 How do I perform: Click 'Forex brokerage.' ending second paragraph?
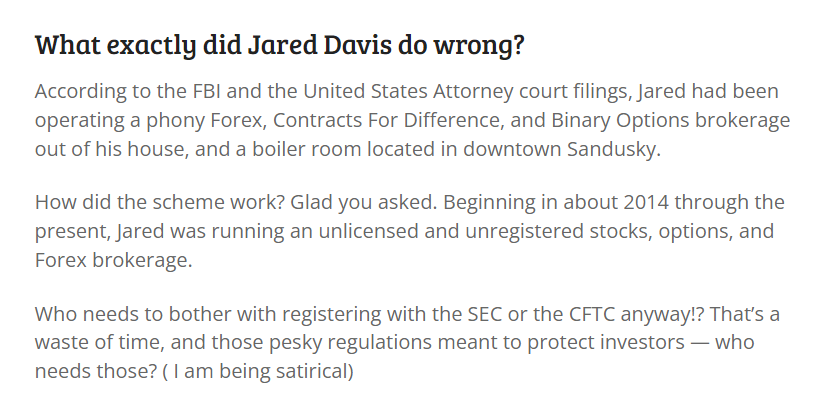coord(114,260)
